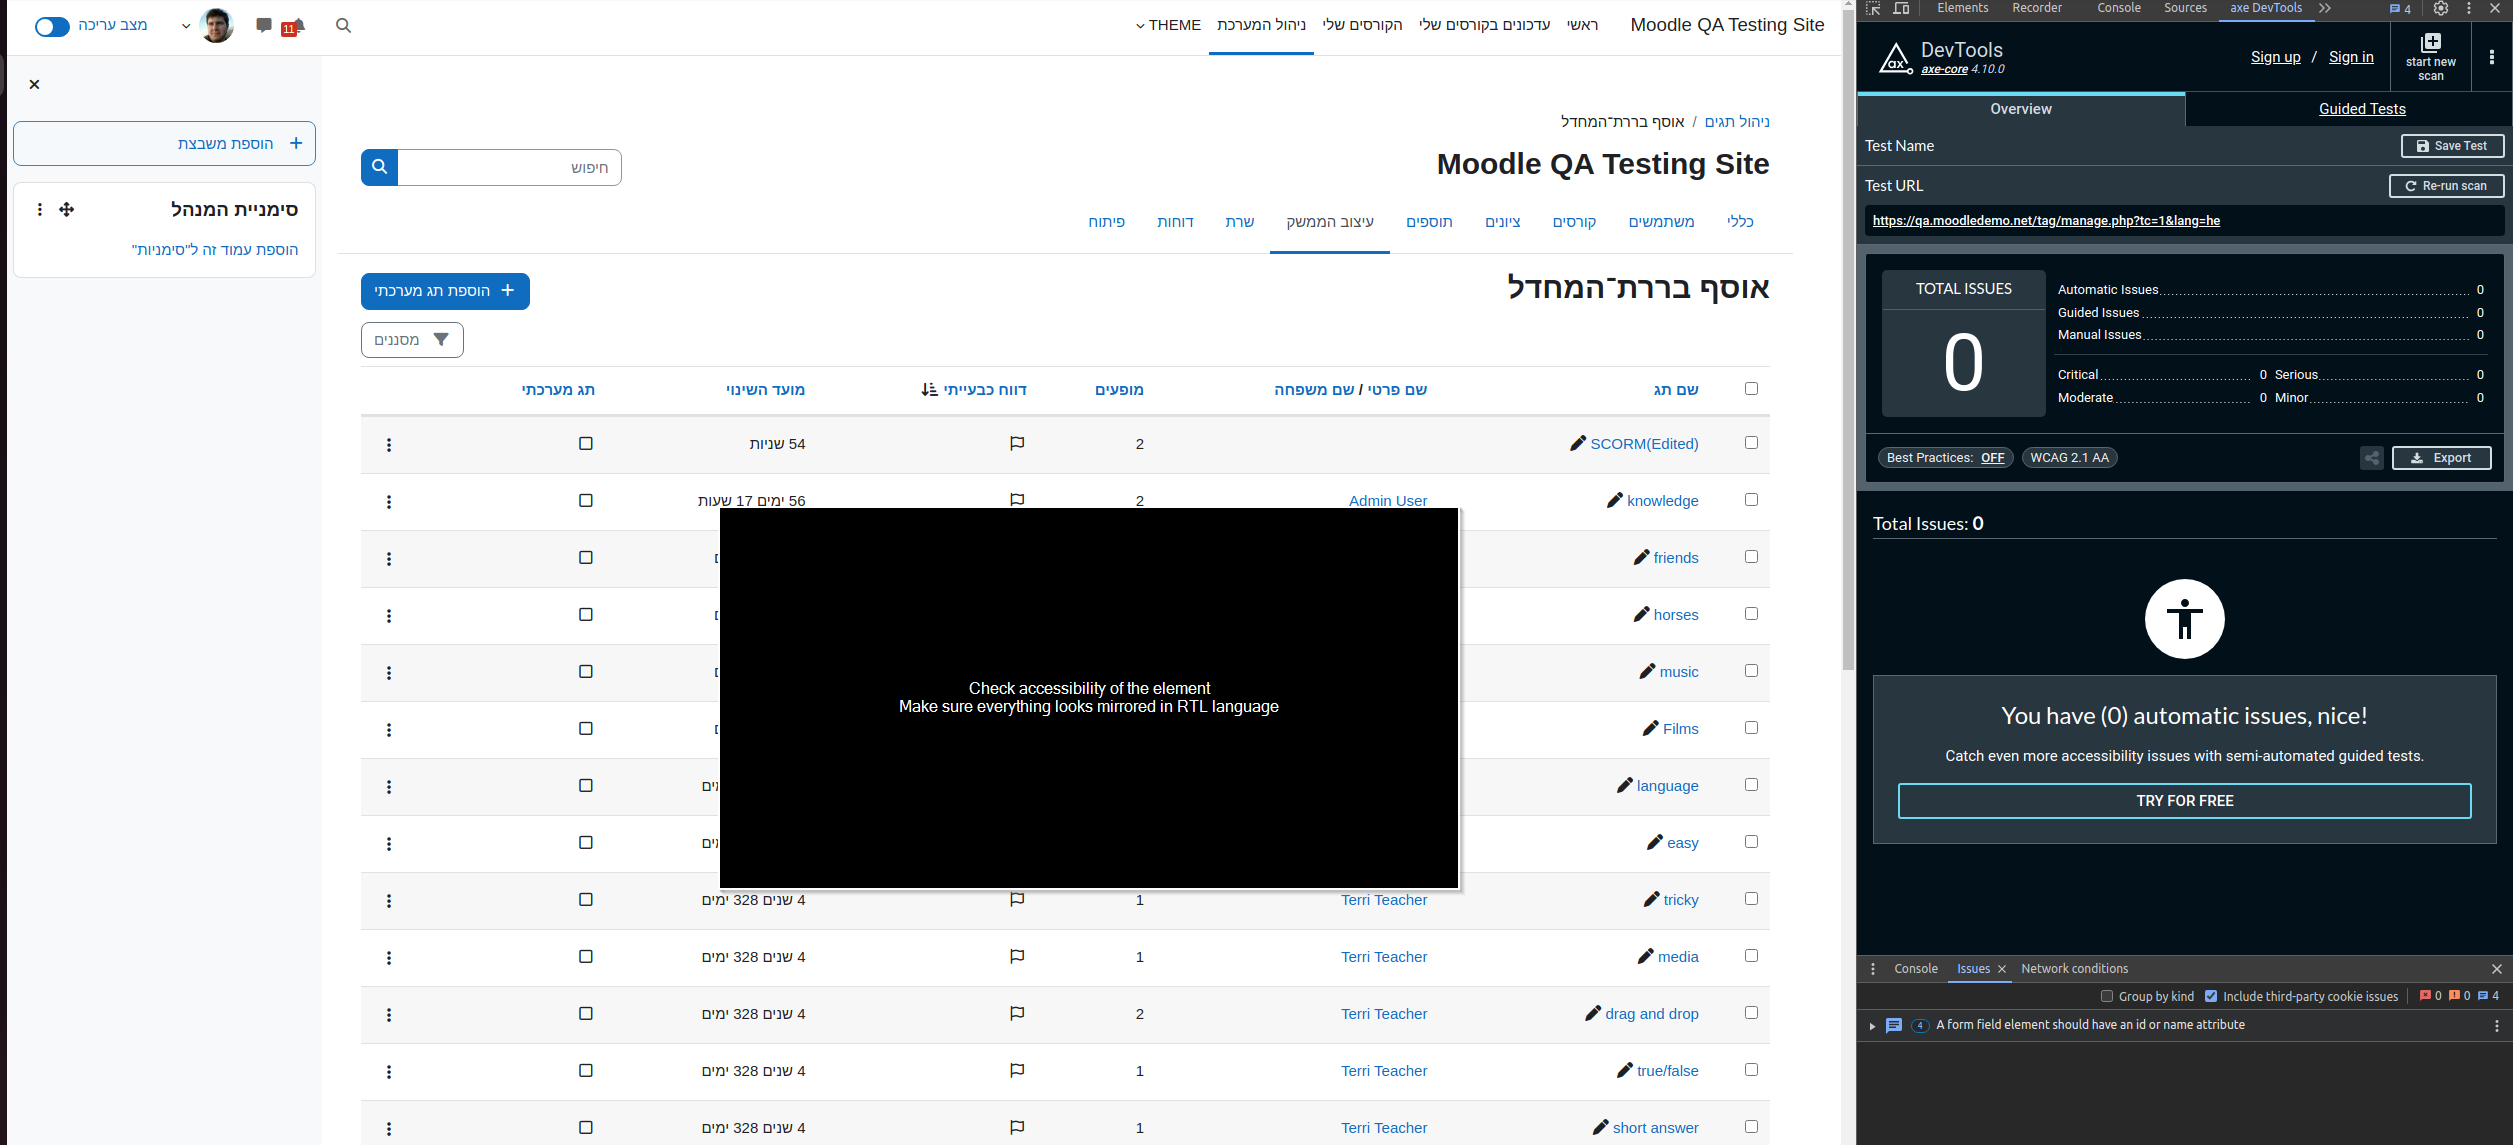Check the select-all checkbox in the table header
The image size is (2513, 1145).
[1751, 388]
